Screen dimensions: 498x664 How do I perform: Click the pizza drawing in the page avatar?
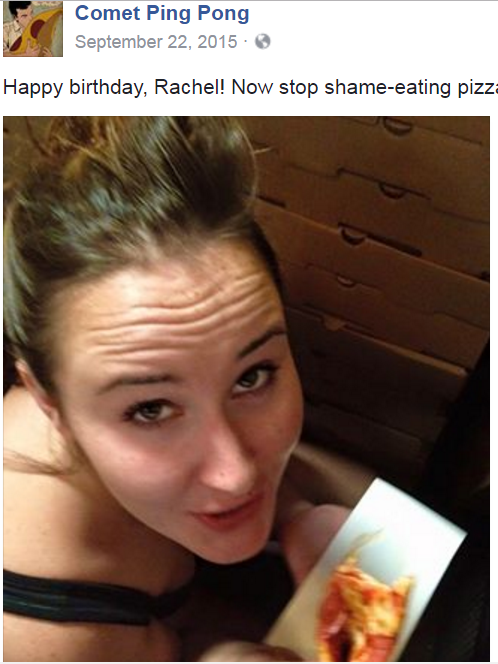pos(44,32)
